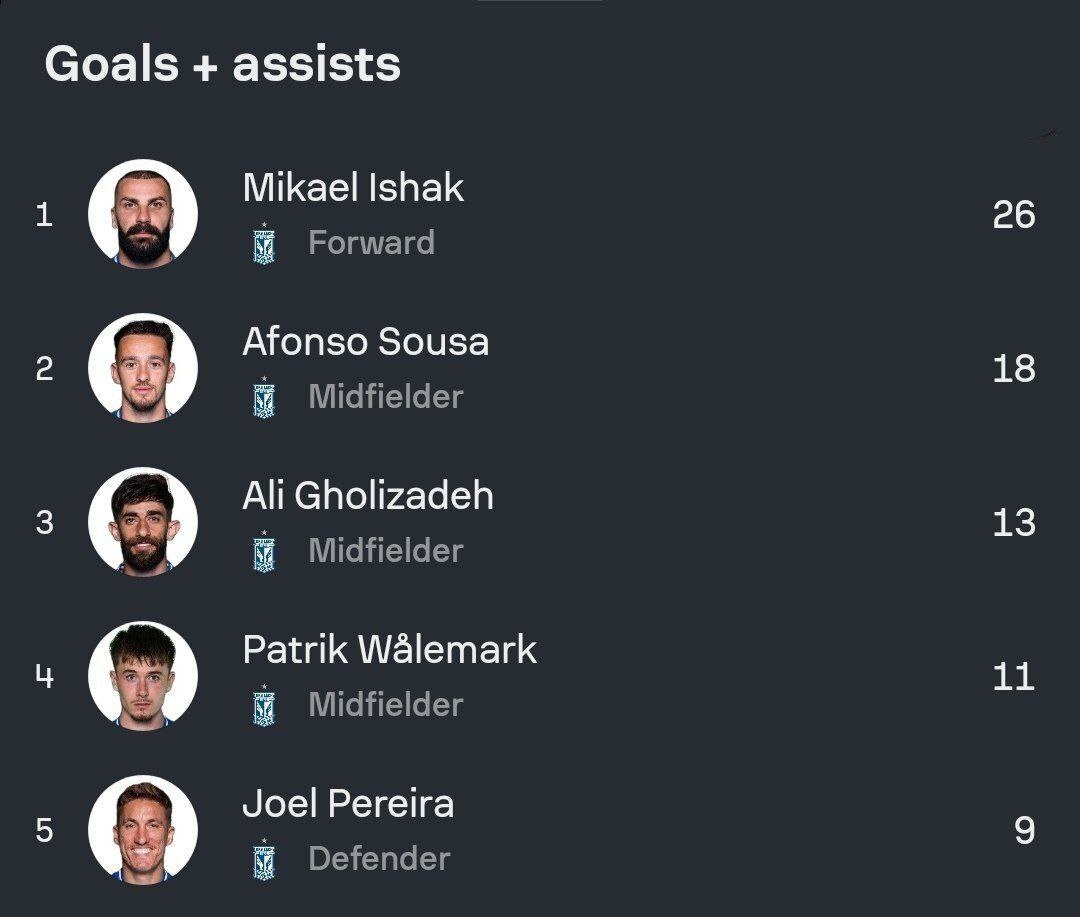Click the club crest beside Mikael Ishak's Forward label
This screenshot has height=917, width=1080.
tap(264, 243)
